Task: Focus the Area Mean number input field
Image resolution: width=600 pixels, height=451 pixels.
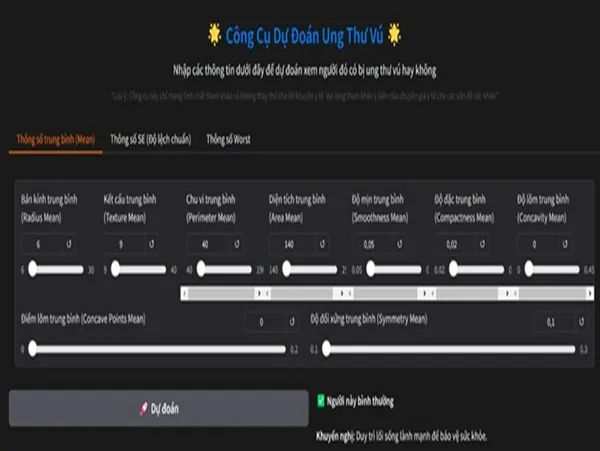Action: [293, 244]
